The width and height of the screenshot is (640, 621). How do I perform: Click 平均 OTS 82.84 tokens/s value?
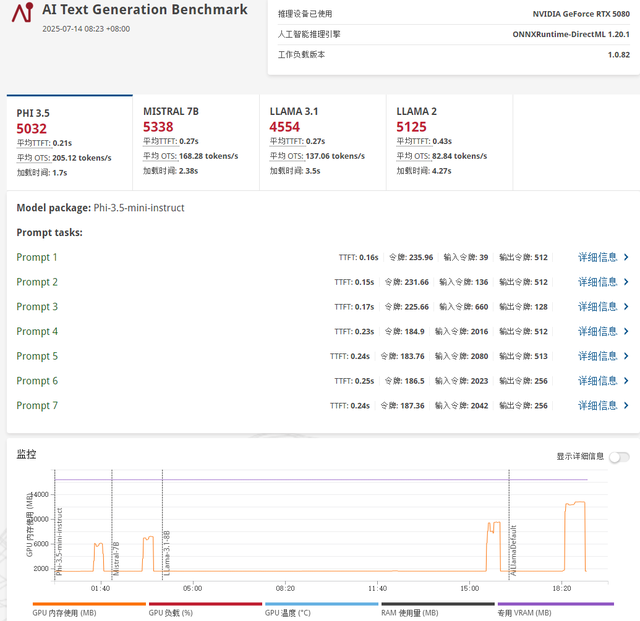(460, 156)
